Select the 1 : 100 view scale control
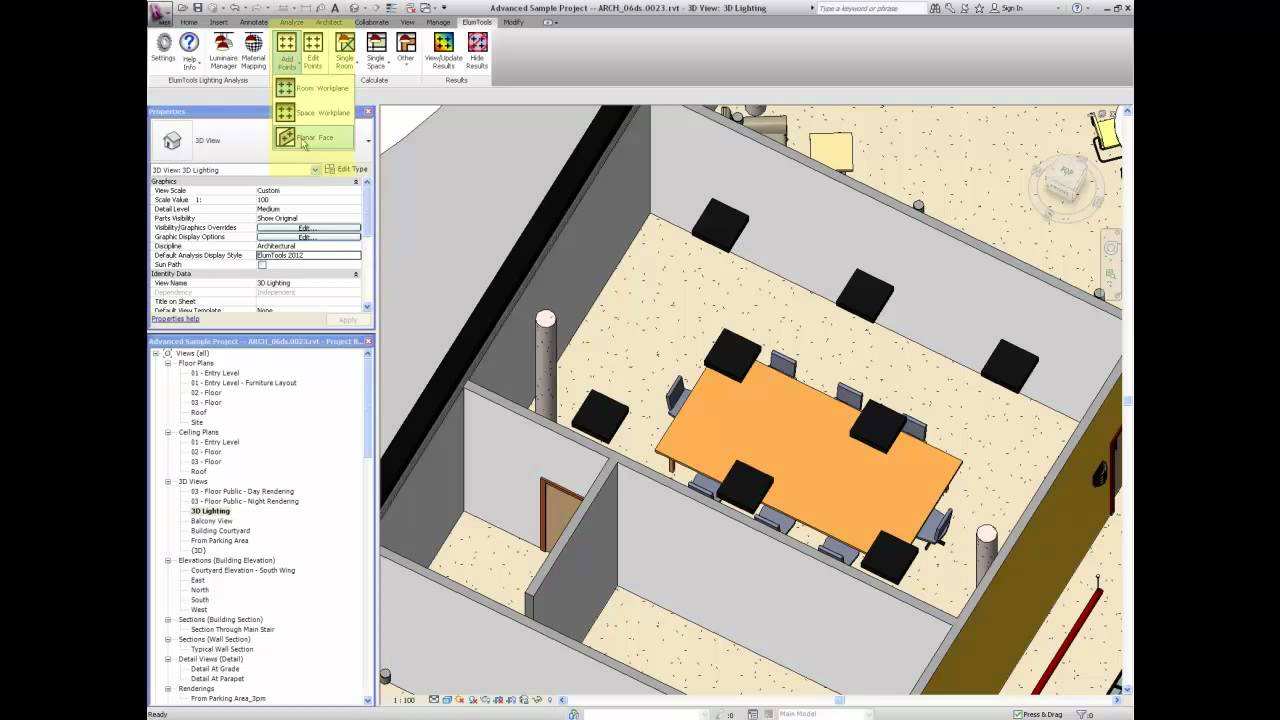 404,700
